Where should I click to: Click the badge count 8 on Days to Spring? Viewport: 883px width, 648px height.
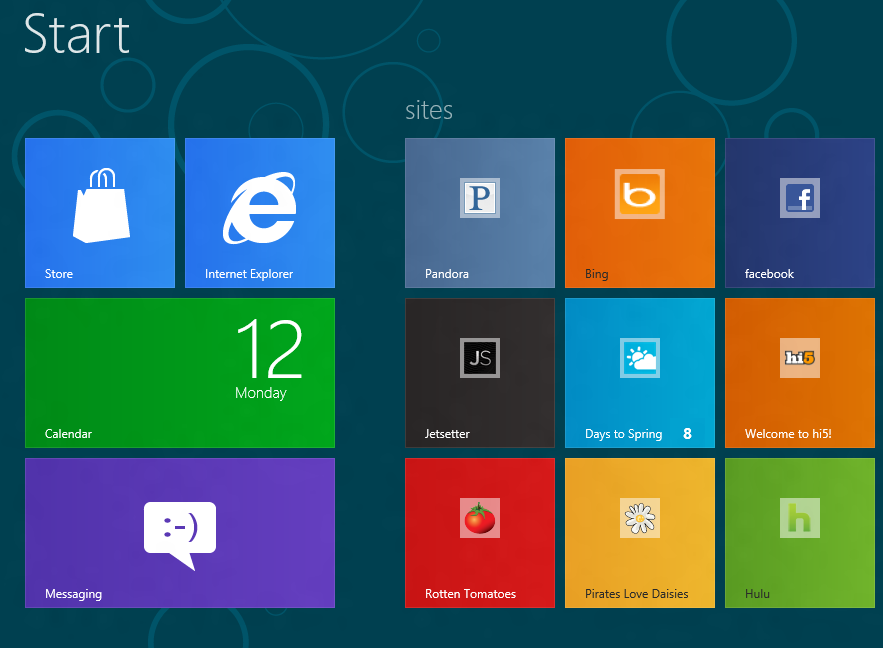(687, 434)
